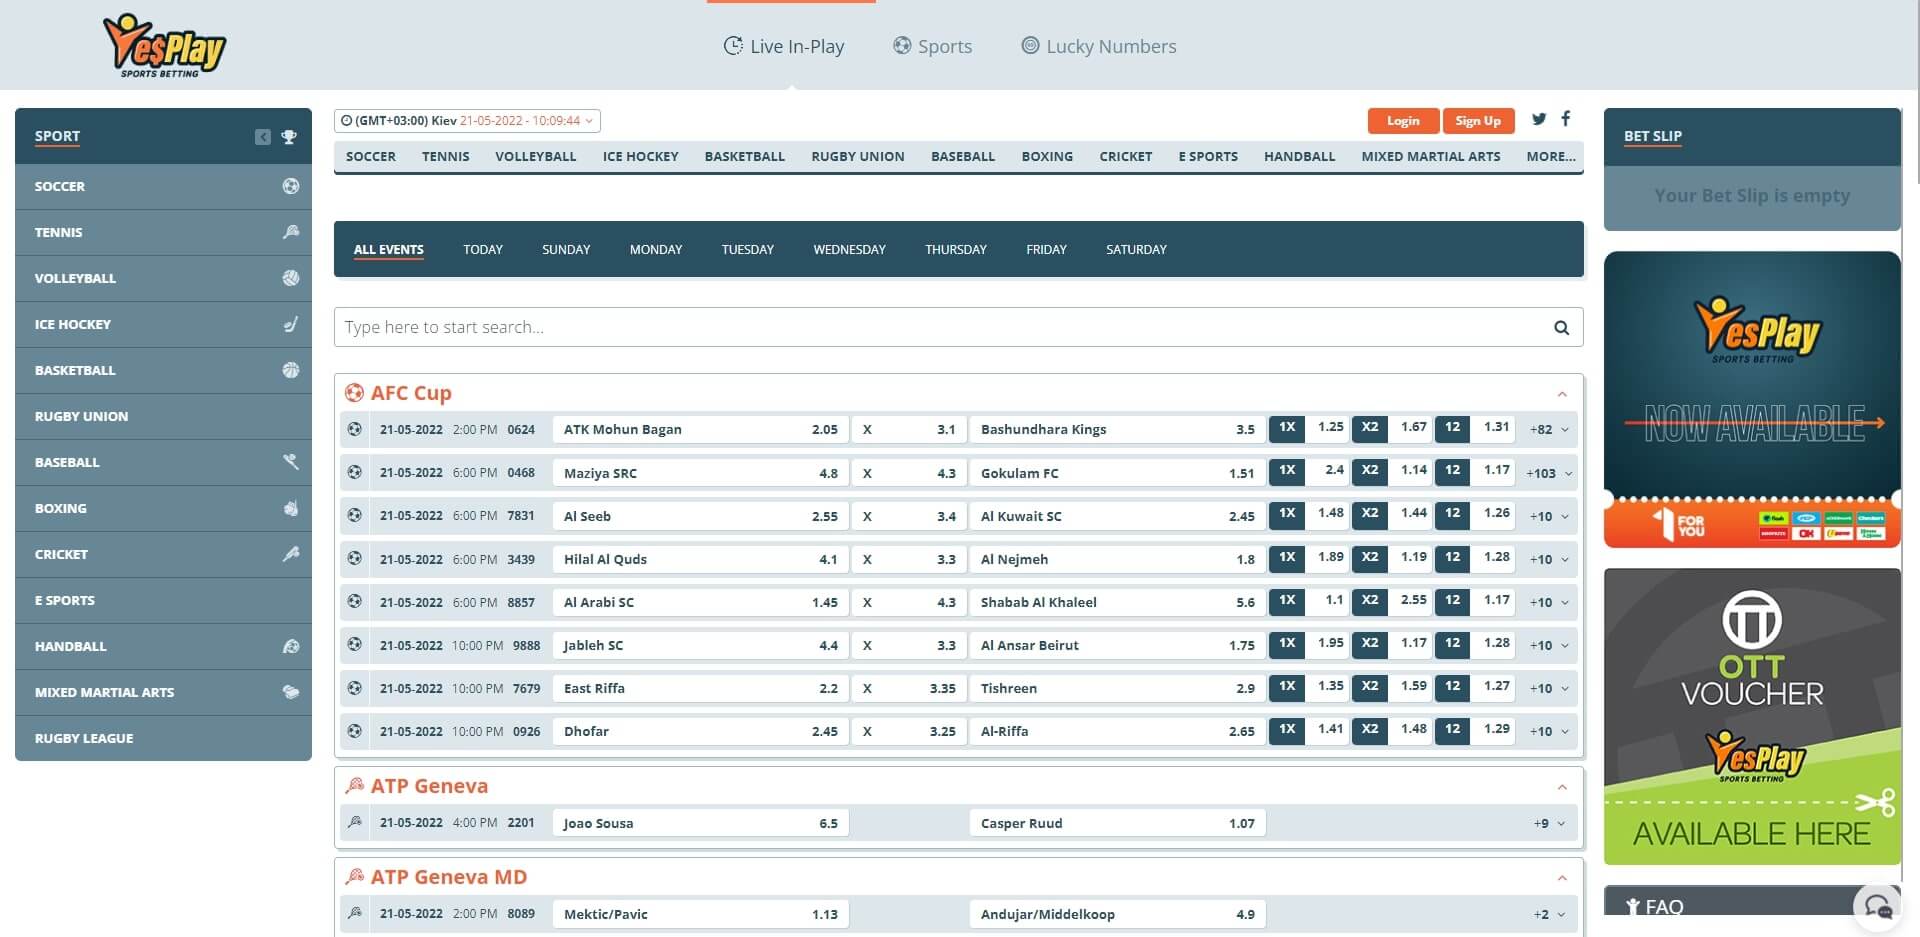Viewport: 1920px width, 937px height.
Task: Click the soccer ball icon beside ATK Mohun Bagan
Action: (x=354, y=429)
